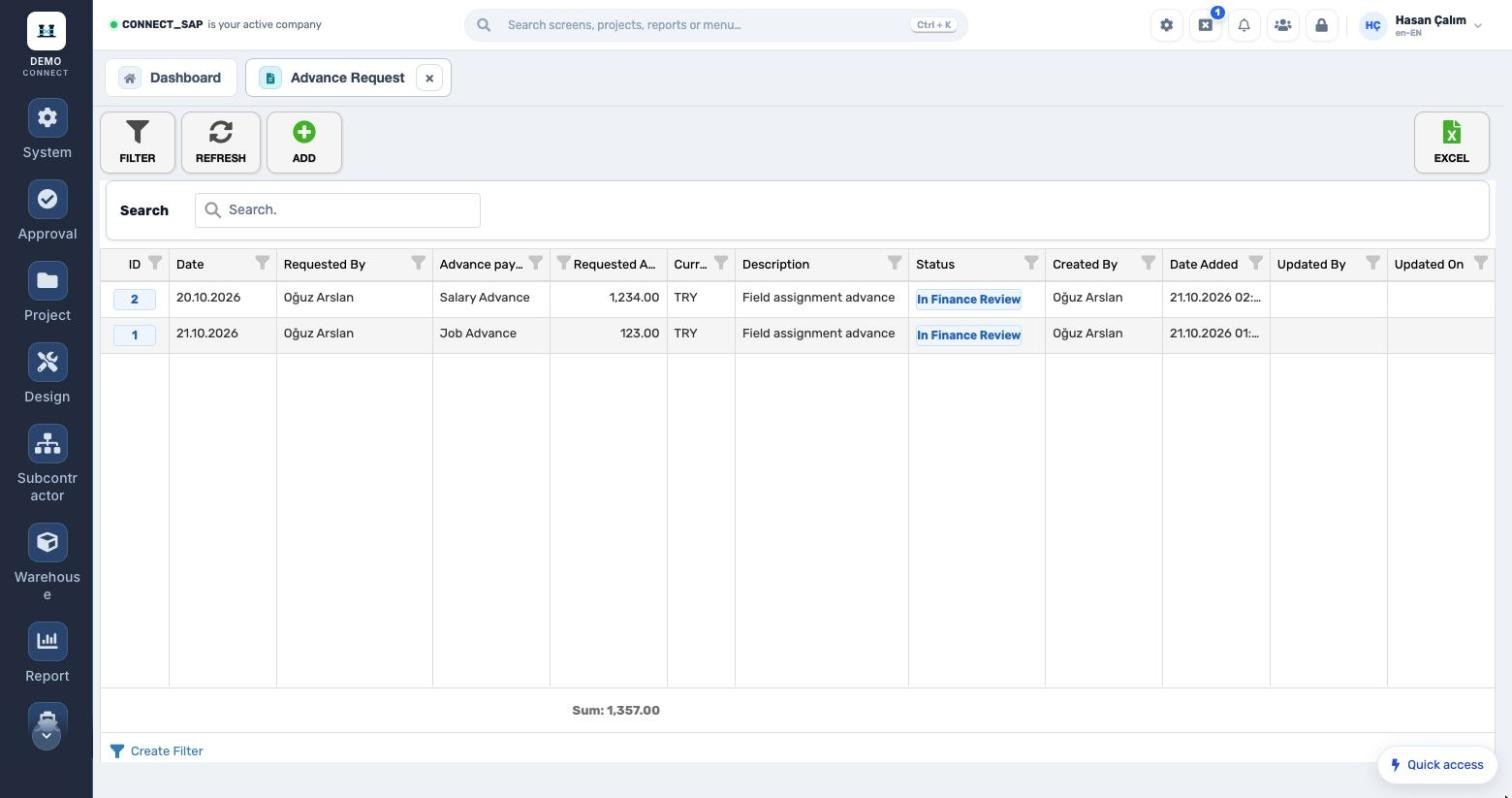Click the table Search input field
The height and width of the screenshot is (798, 1512).
[x=338, y=210]
